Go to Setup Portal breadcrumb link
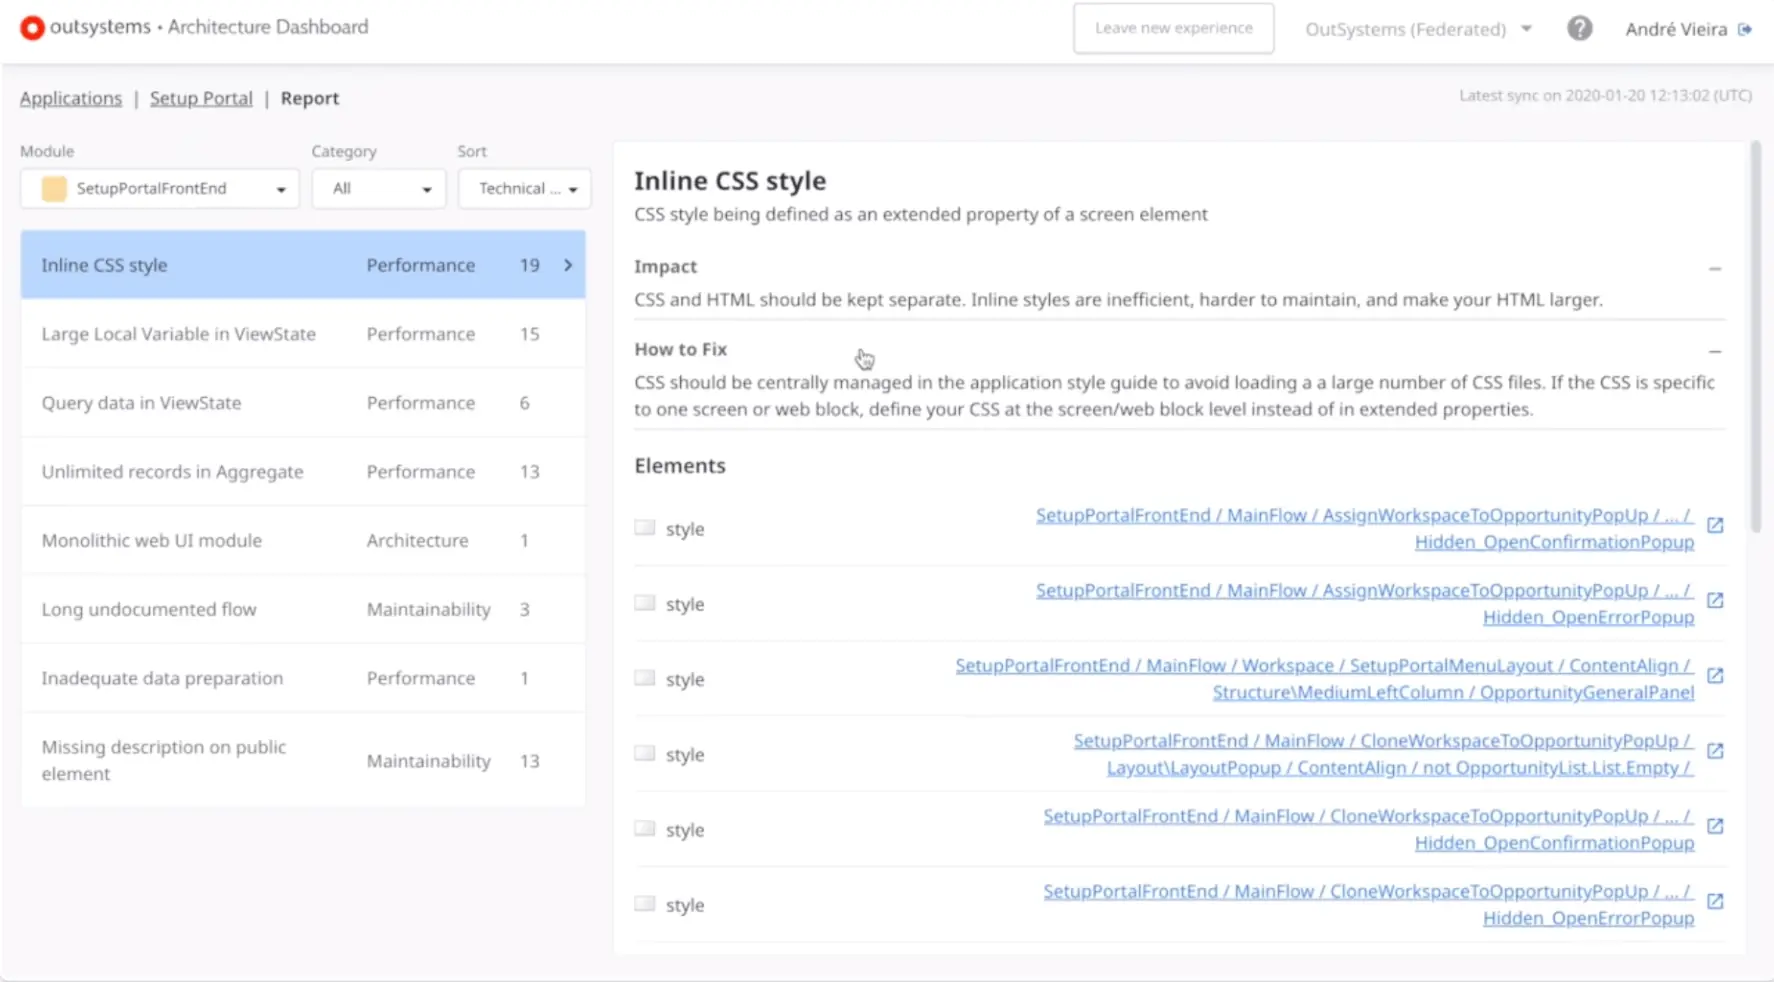Screen dimensions: 1774x982 click(201, 98)
